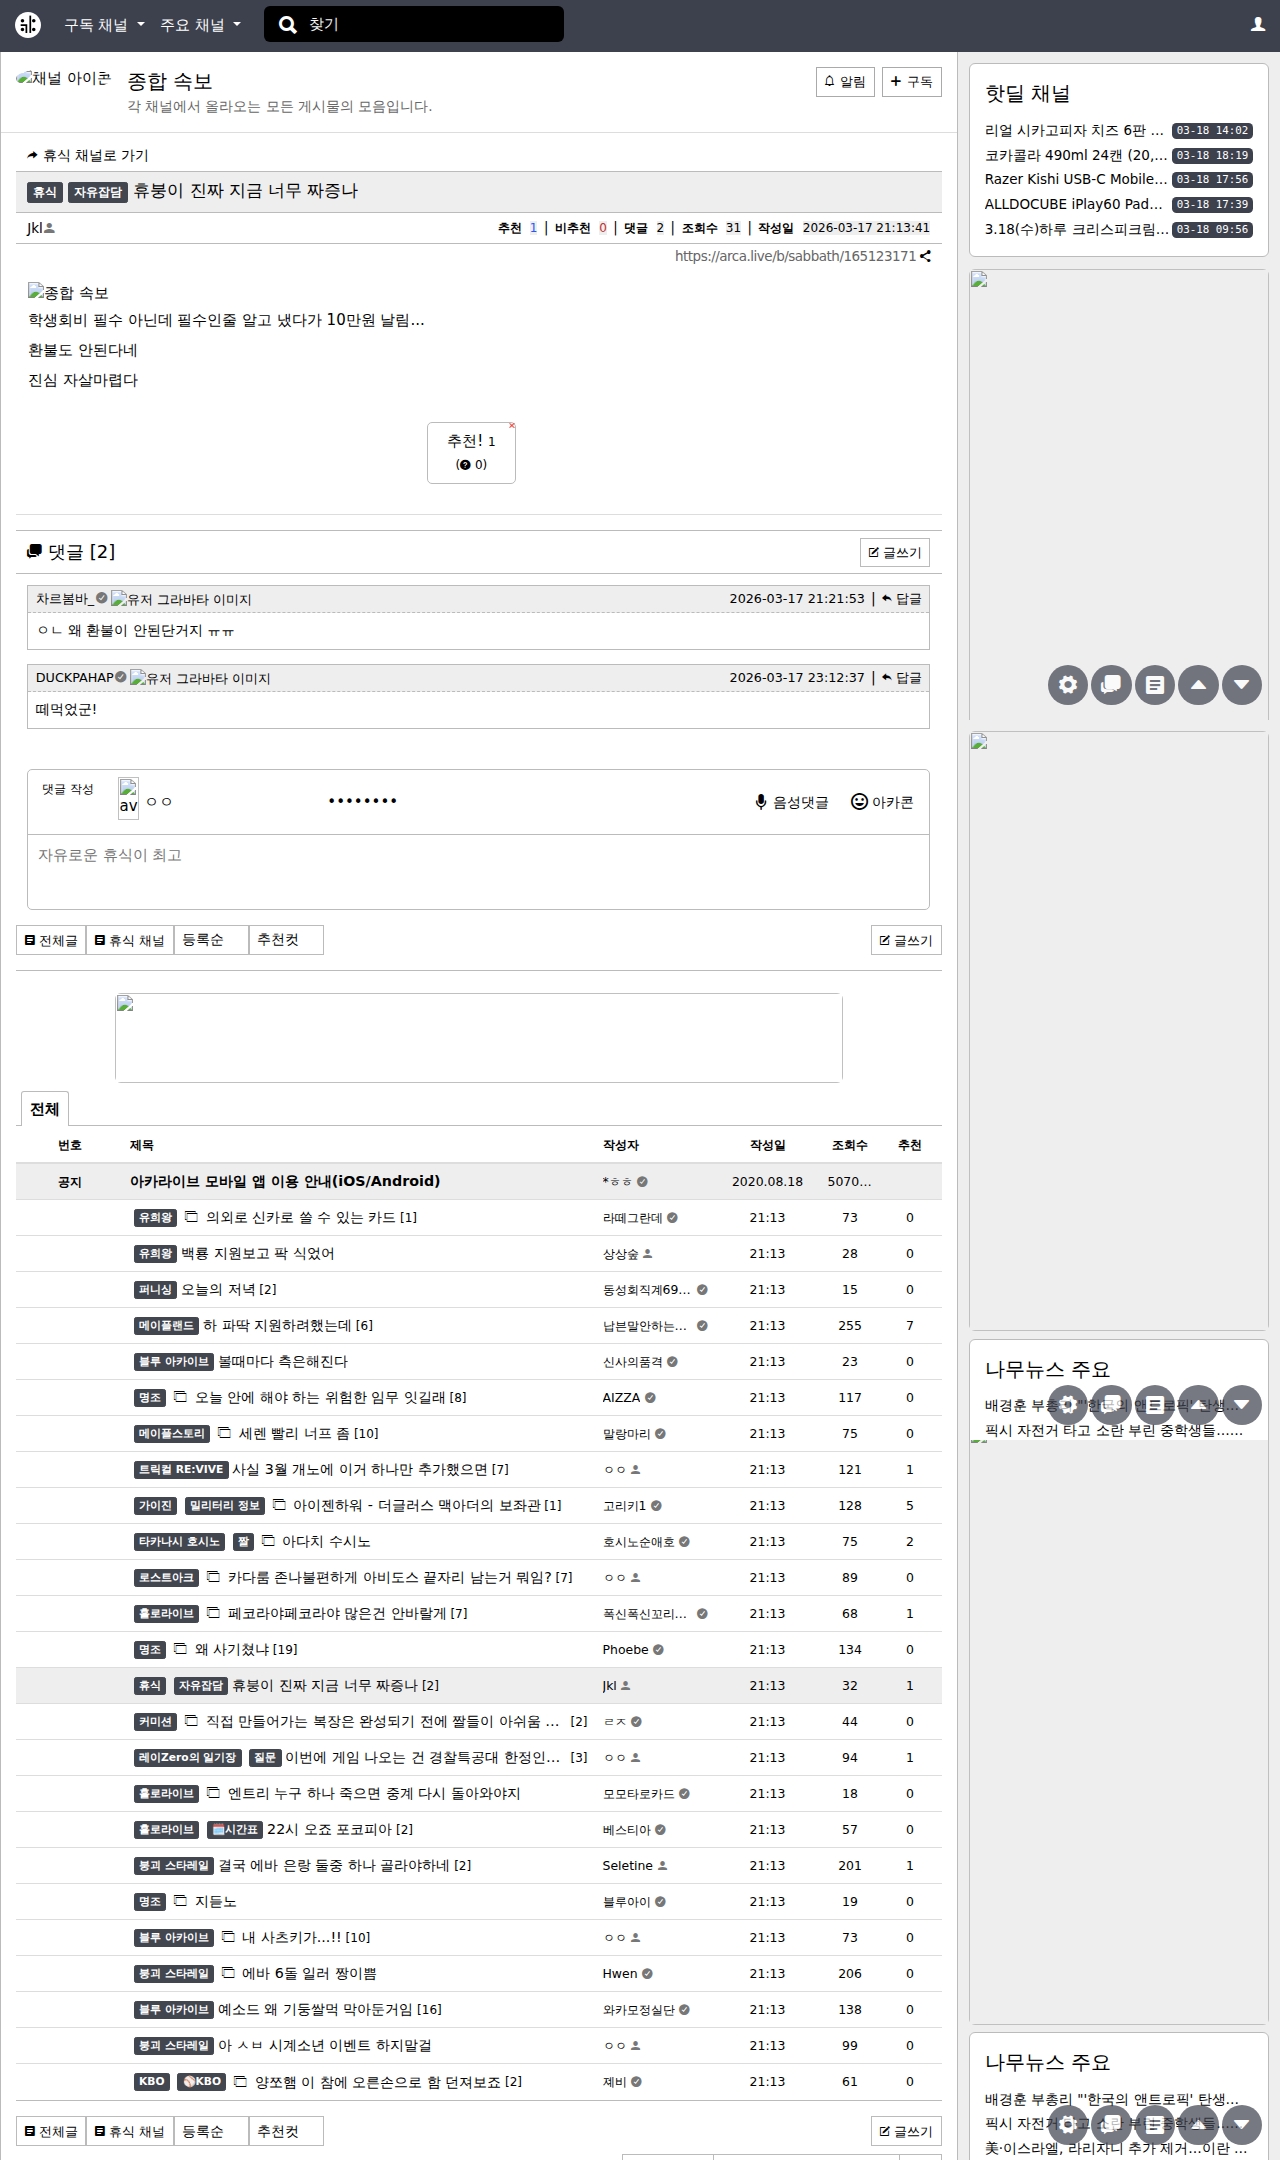Click author Phoebe in the article list
1280x2160 pixels.
tap(625, 1649)
